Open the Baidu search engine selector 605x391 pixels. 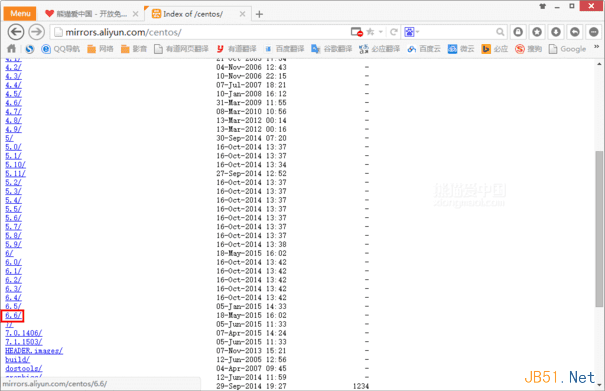[411, 32]
